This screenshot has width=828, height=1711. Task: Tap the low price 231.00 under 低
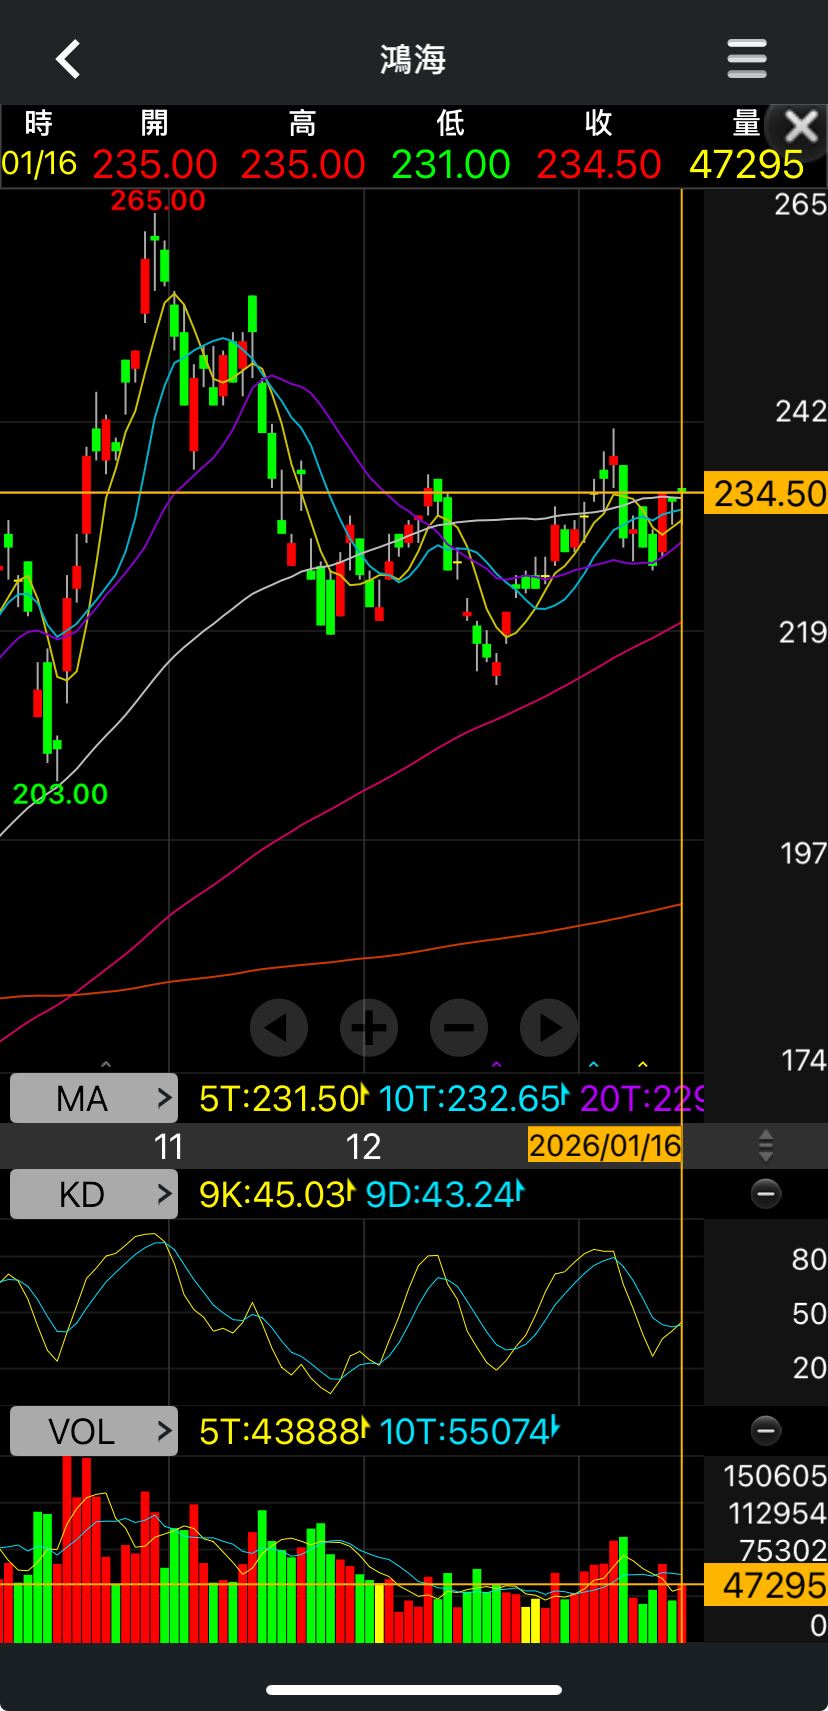pos(451,164)
